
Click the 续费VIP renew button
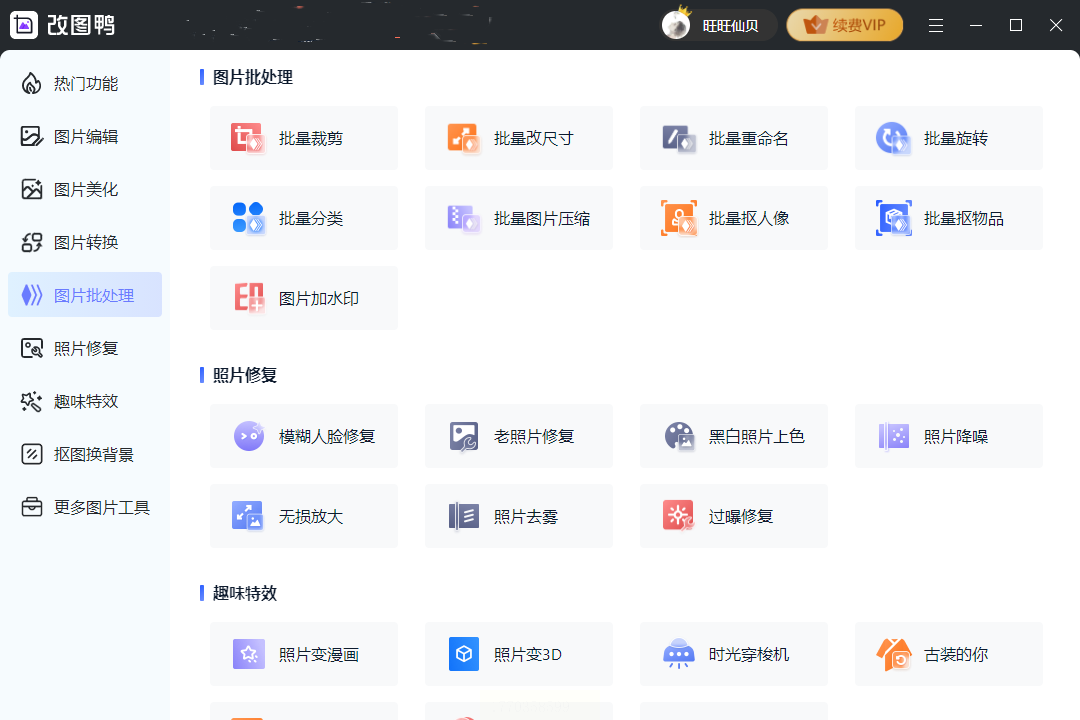[x=844, y=25]
